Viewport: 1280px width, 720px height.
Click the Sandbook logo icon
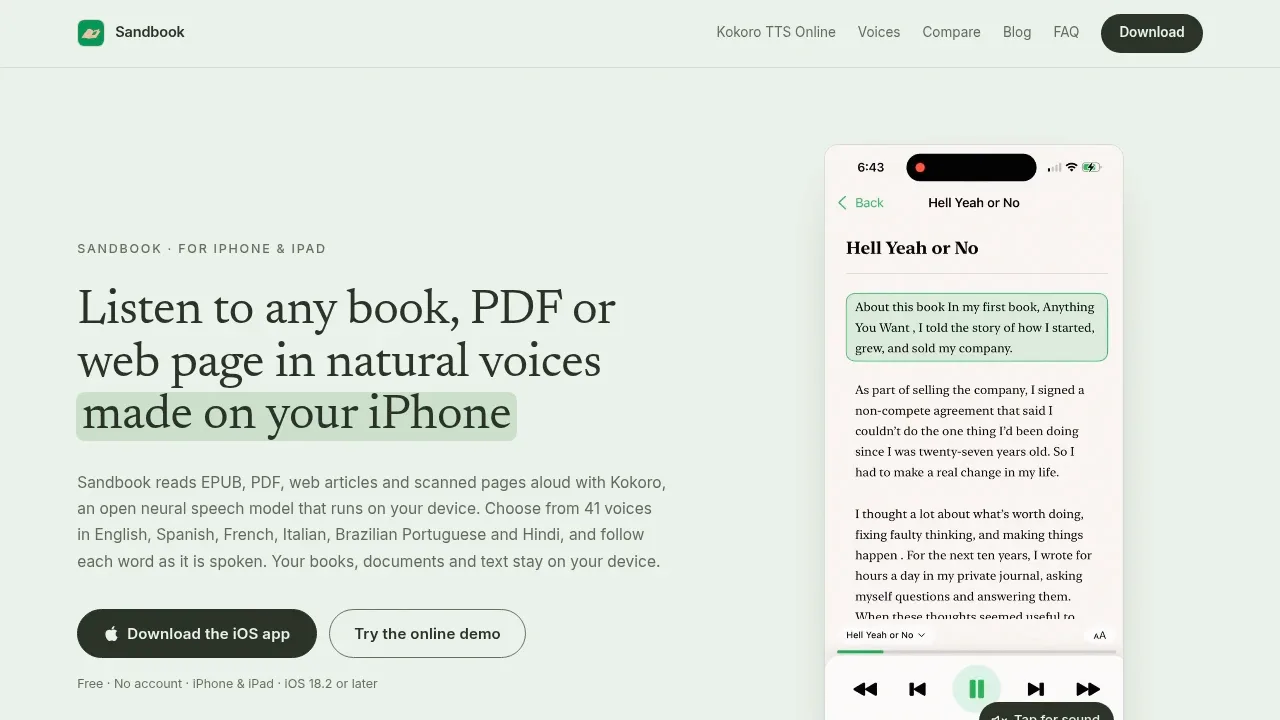point(91,33)
